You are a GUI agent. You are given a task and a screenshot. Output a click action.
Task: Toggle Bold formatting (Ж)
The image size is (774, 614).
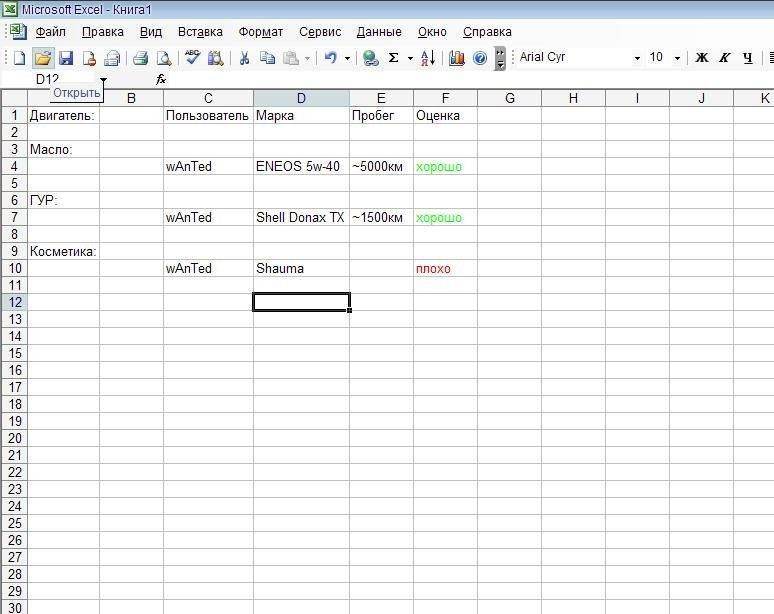(702, 58)
